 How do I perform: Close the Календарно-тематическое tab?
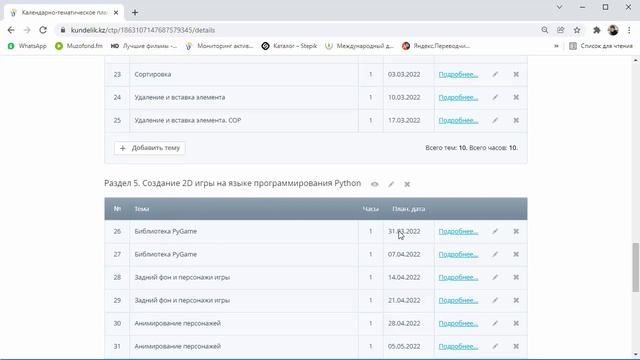click(x=116, y=13)
